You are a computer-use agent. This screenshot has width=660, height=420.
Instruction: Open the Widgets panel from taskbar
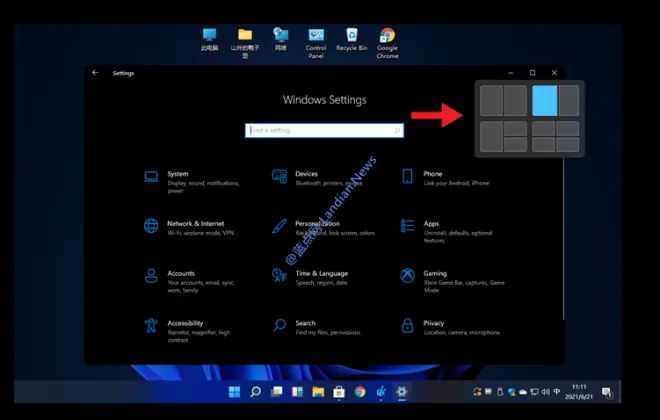[297, 392]
